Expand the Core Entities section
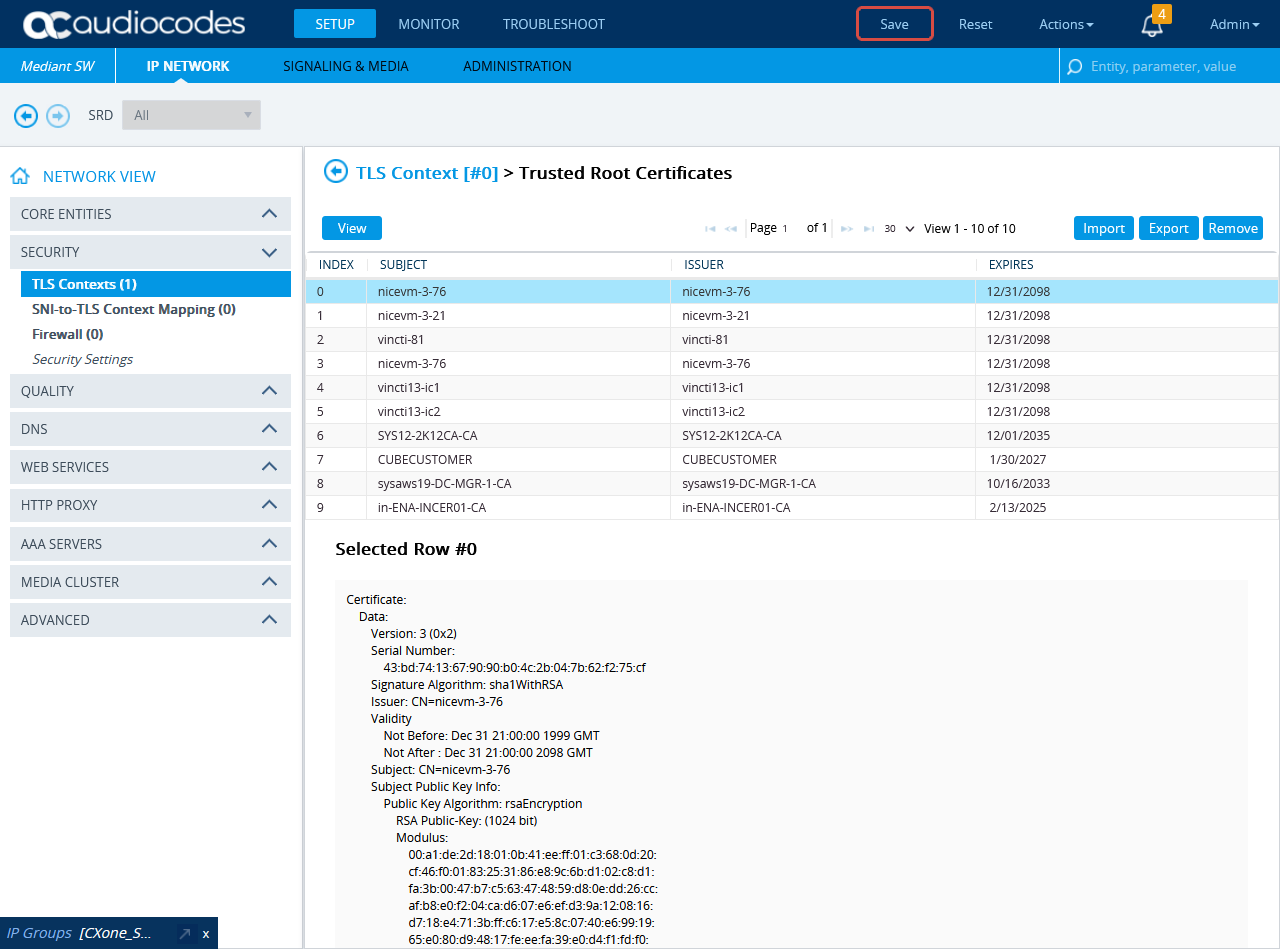 (x=150, y=214)
